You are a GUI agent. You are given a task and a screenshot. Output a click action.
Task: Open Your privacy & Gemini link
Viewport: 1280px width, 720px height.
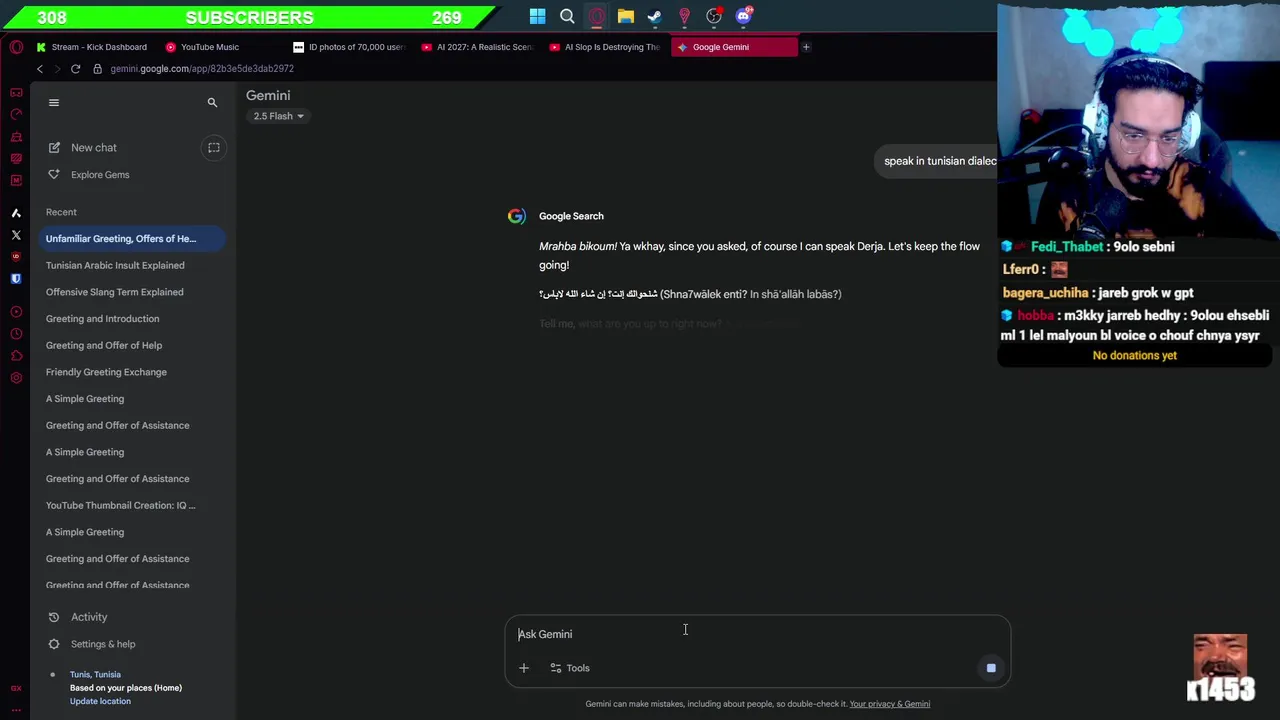tap(890, 704)
